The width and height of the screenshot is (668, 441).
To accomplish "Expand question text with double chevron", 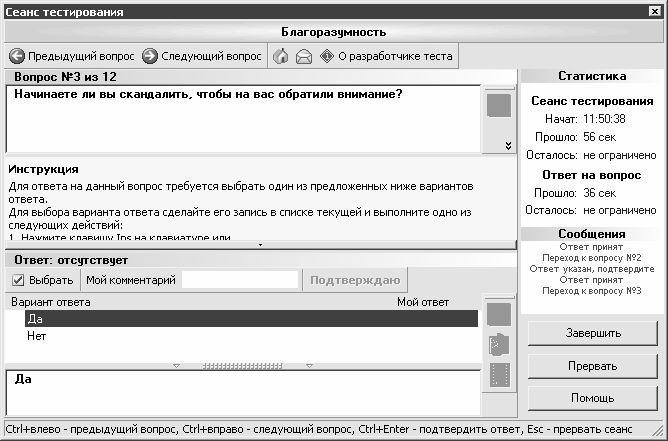I will tap(508, 145).
